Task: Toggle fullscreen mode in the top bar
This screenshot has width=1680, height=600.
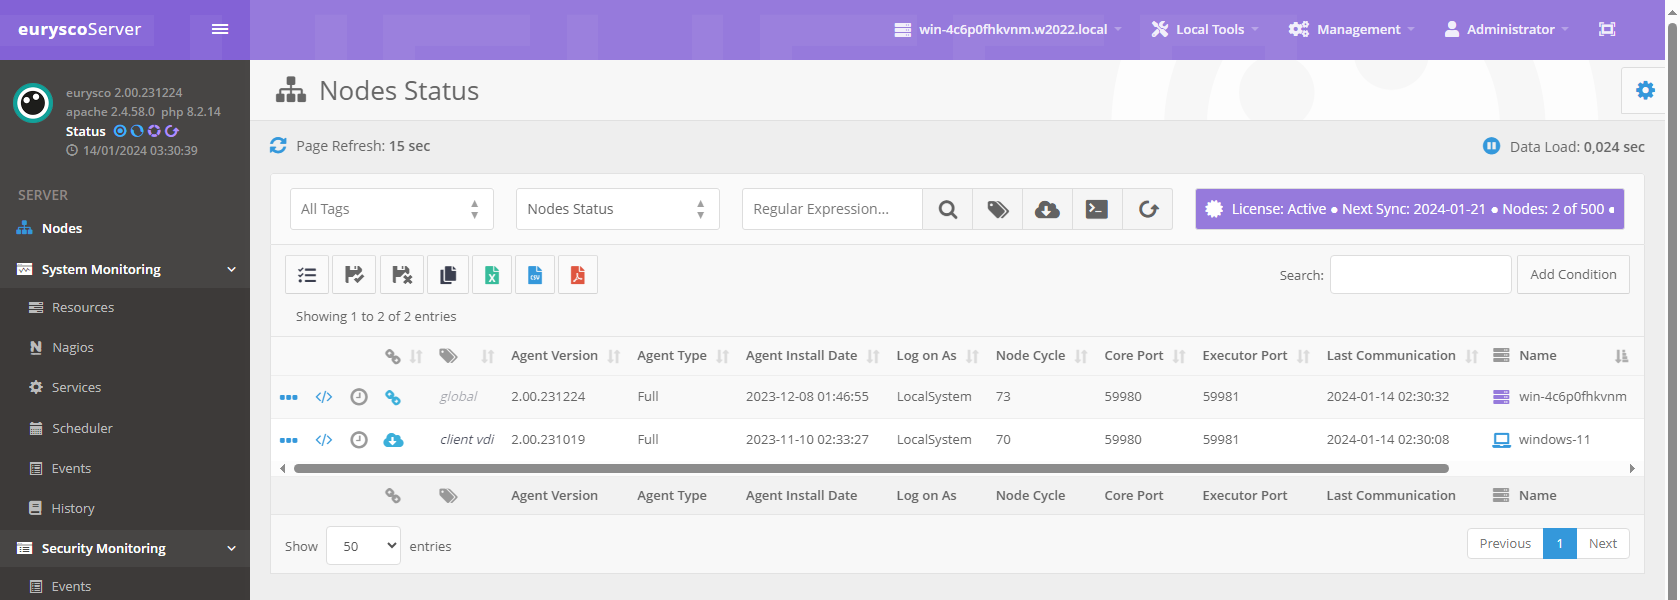Action: [1607, 29]
